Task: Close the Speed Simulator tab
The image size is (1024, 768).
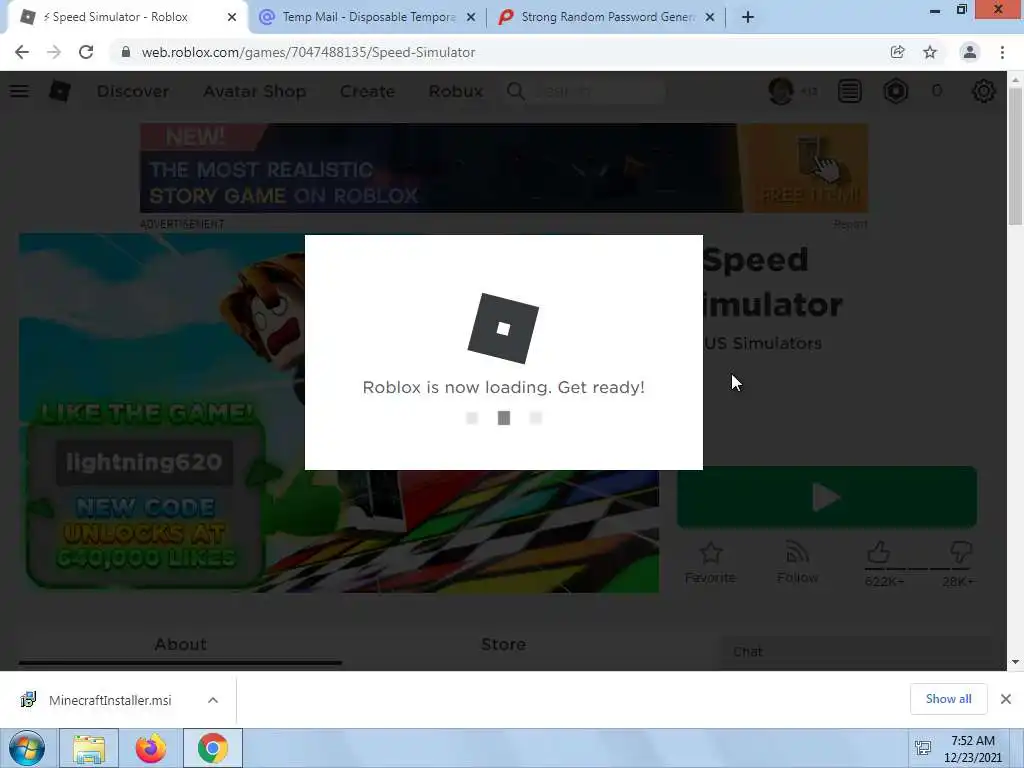Action: click(232, 18)
